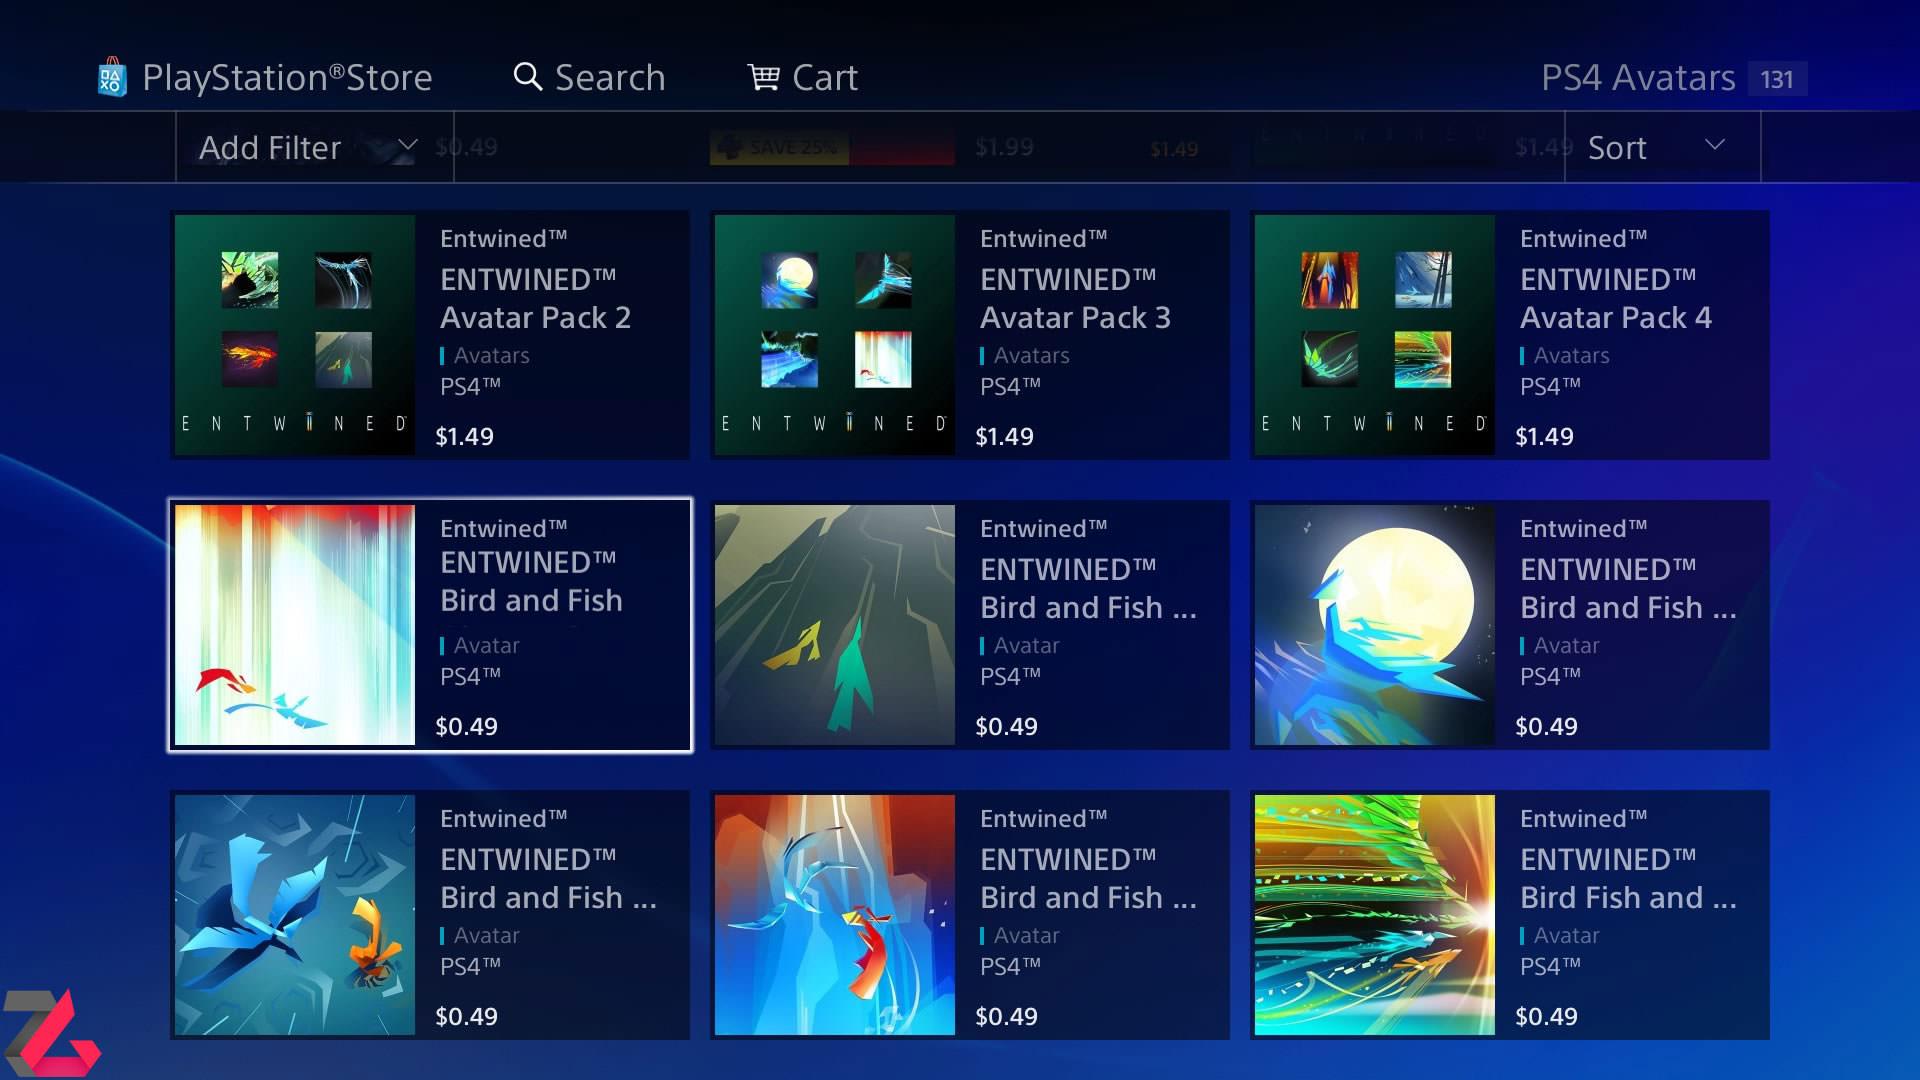Viewport: 1920px width, 1080px height.
Task: Click the selected ENTWINED Bird and Fish title
Action: 532,581
